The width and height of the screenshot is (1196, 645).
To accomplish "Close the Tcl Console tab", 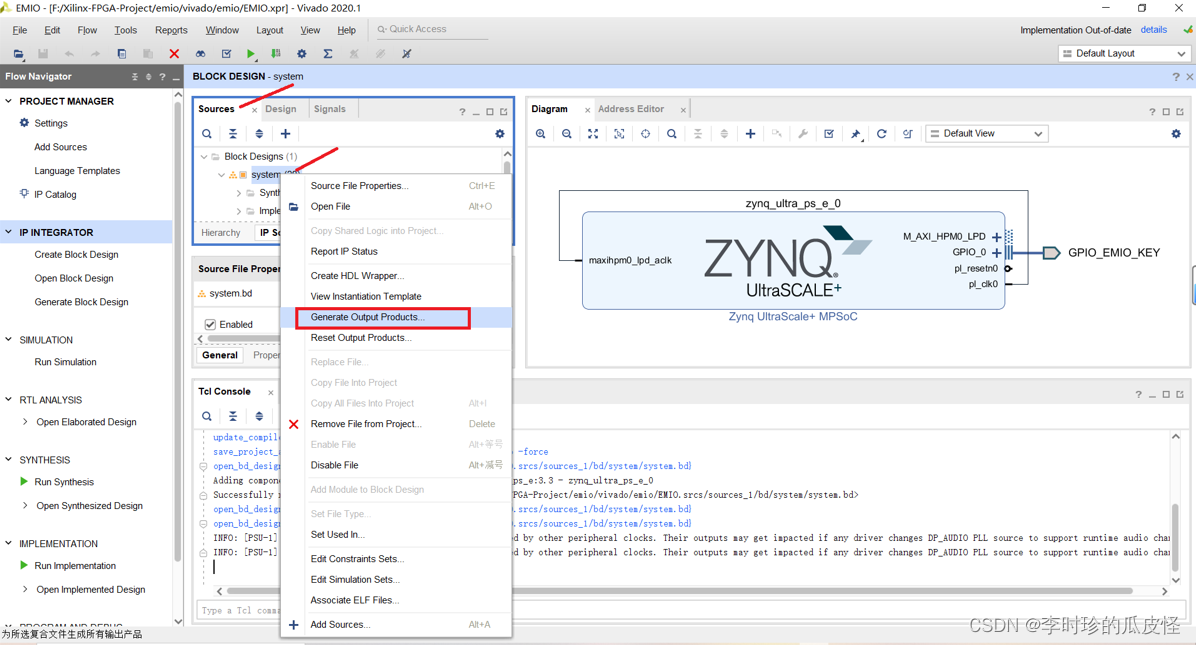I will click(x=270, y=392).
